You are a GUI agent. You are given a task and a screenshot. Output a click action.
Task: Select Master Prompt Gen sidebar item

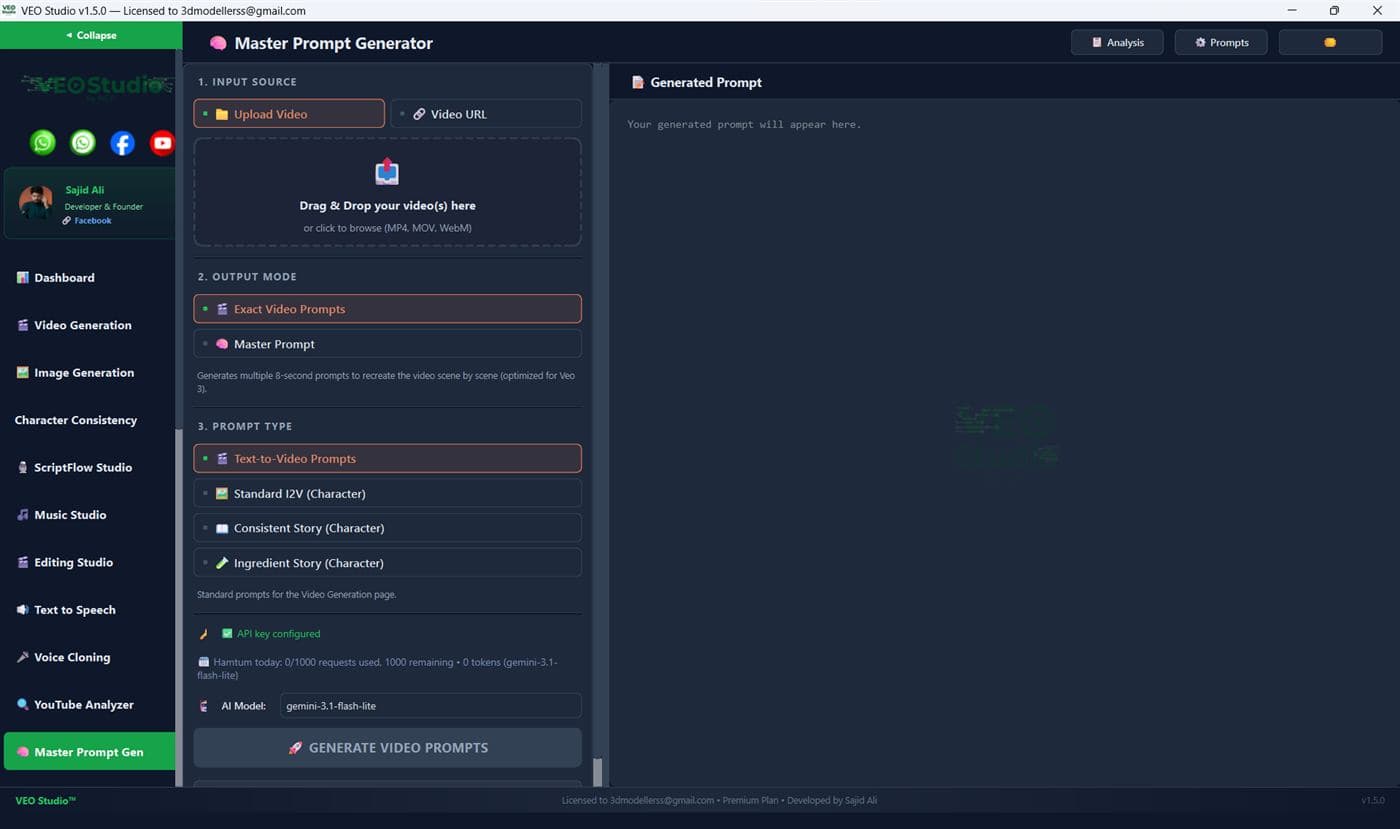tap(88, 752)
